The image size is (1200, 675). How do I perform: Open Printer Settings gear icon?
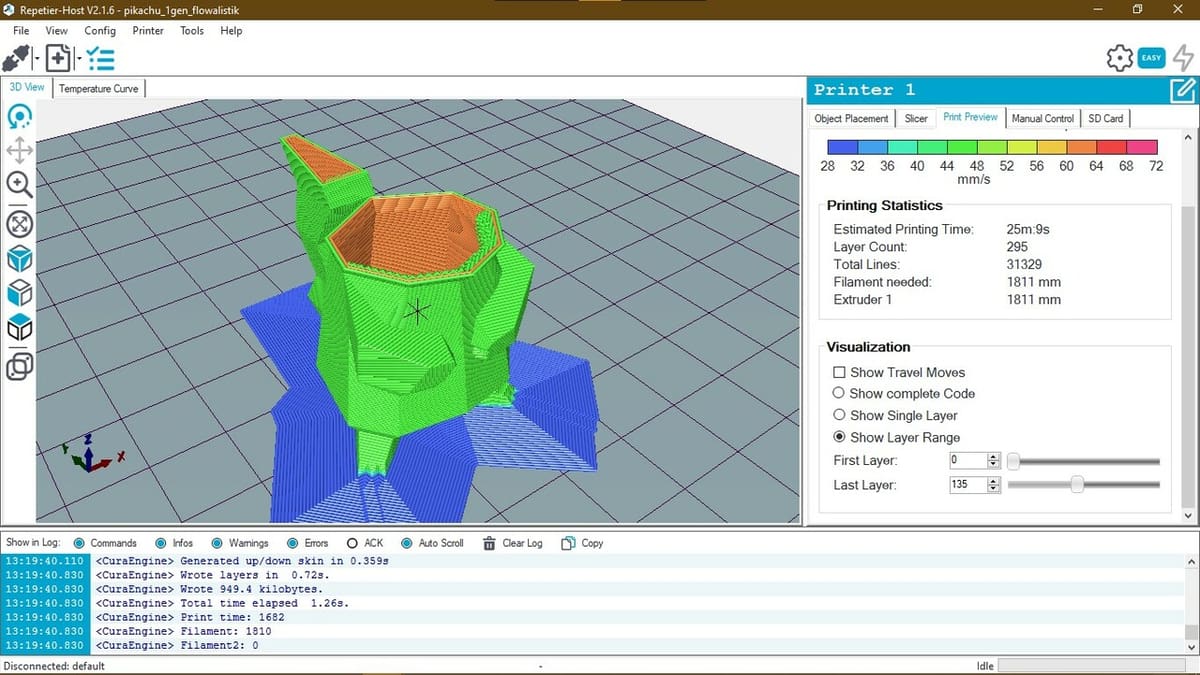point(1120,58)
